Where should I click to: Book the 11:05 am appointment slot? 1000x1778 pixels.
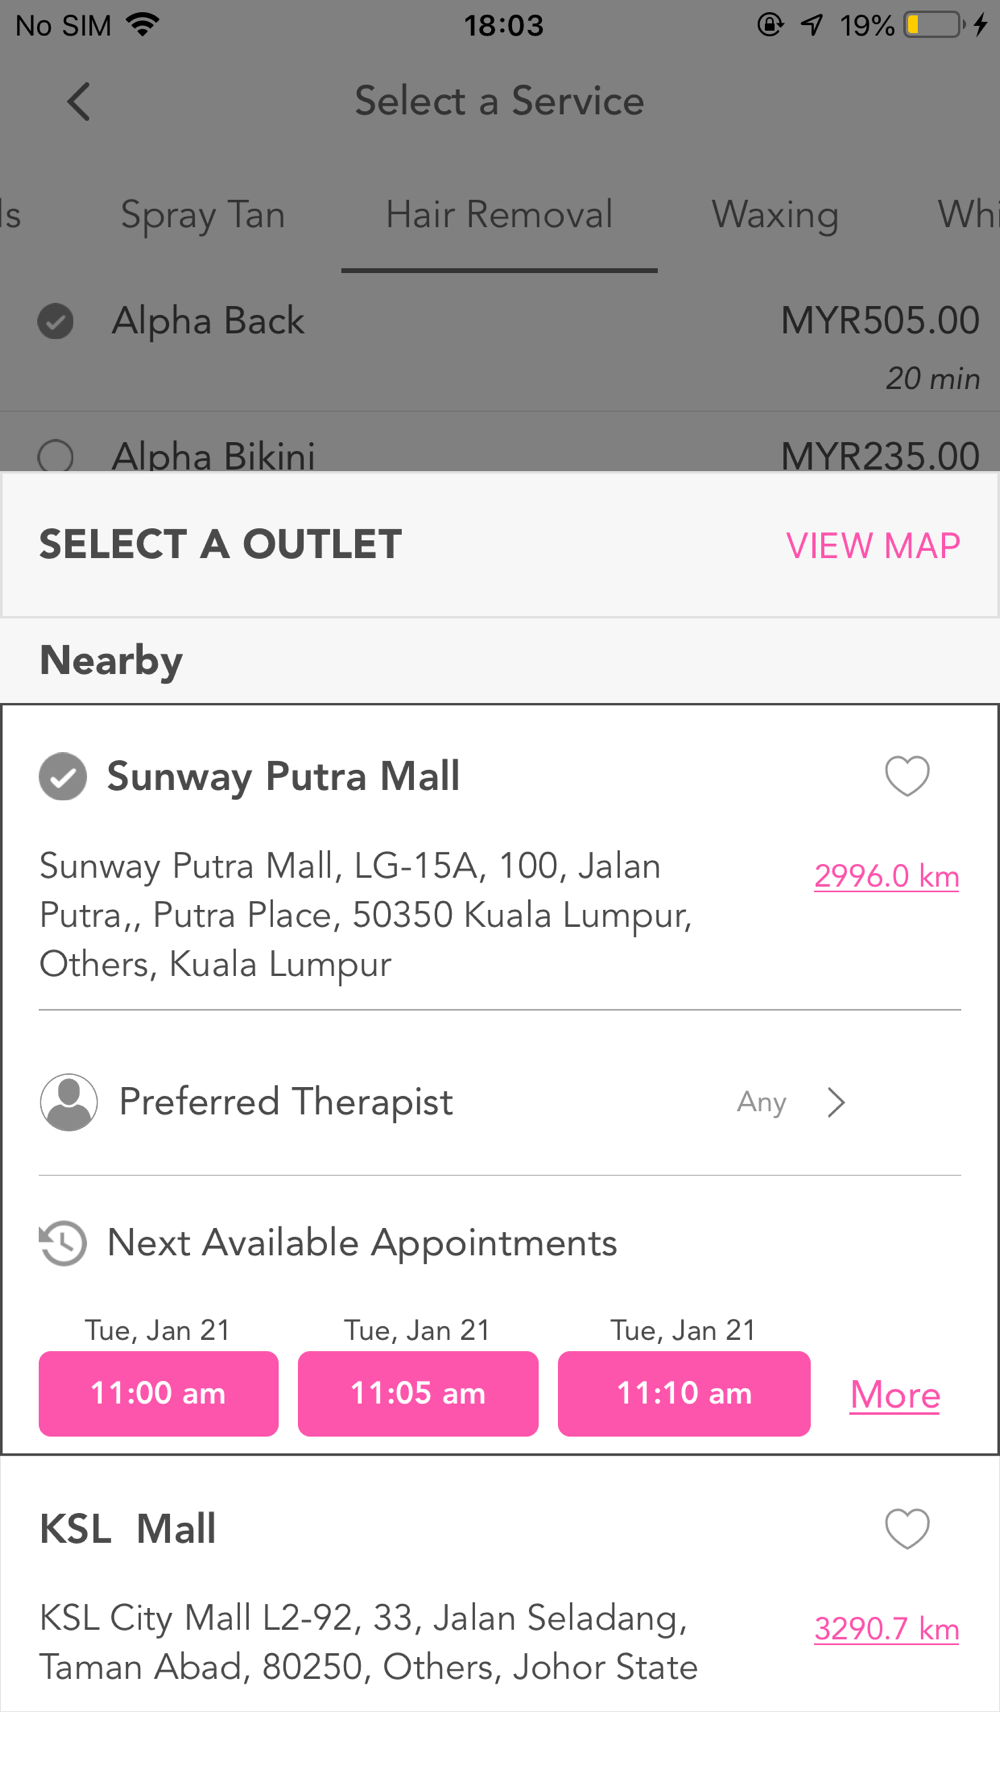[418, 1393]
